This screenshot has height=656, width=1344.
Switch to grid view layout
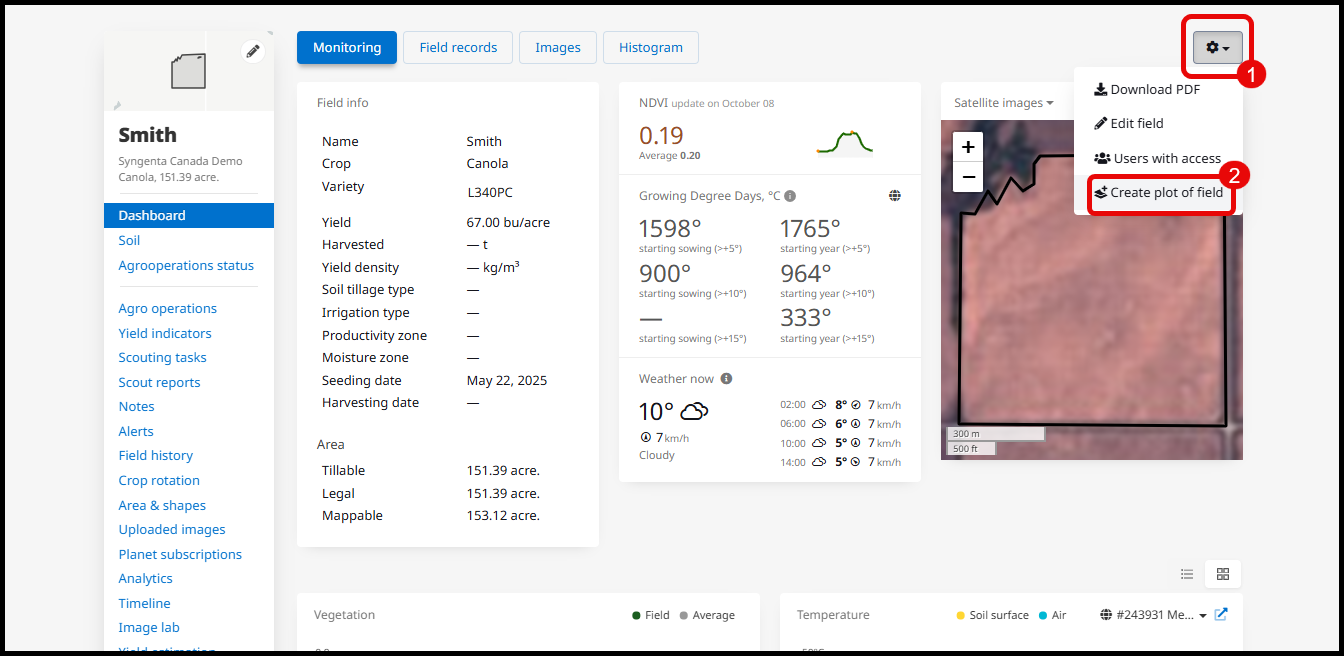pyautogui.click(x=1222, y=574)
